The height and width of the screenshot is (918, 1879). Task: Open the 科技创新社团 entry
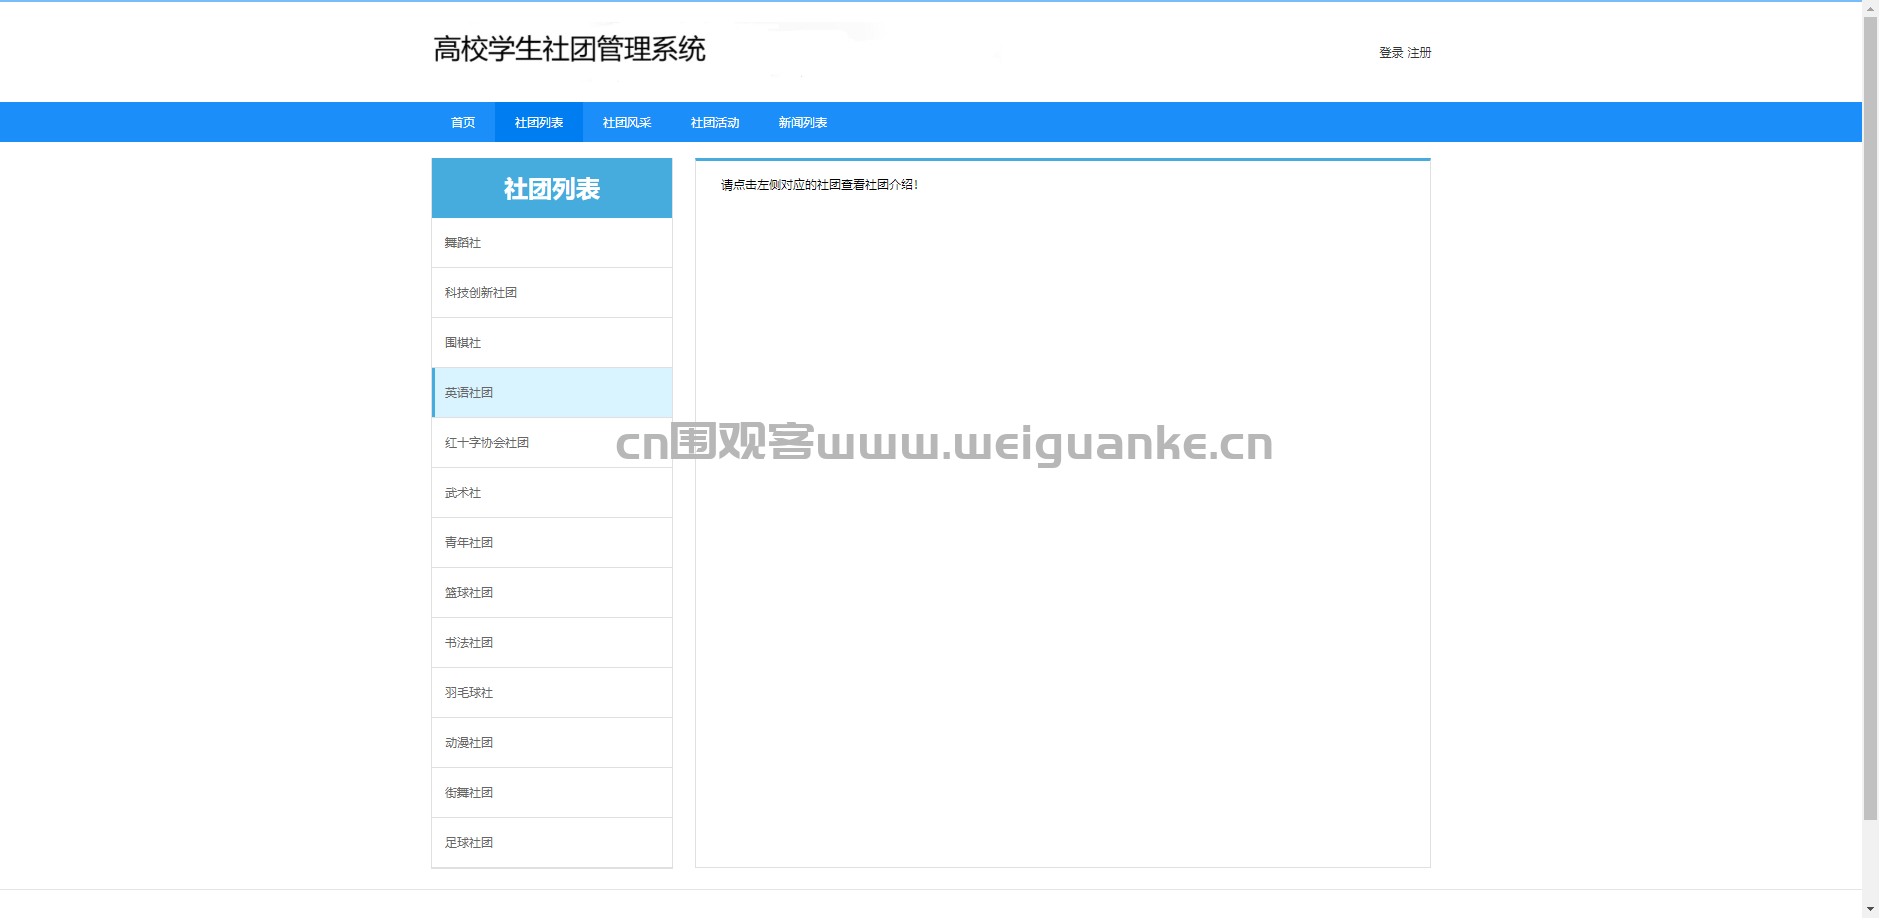[552, 293]
